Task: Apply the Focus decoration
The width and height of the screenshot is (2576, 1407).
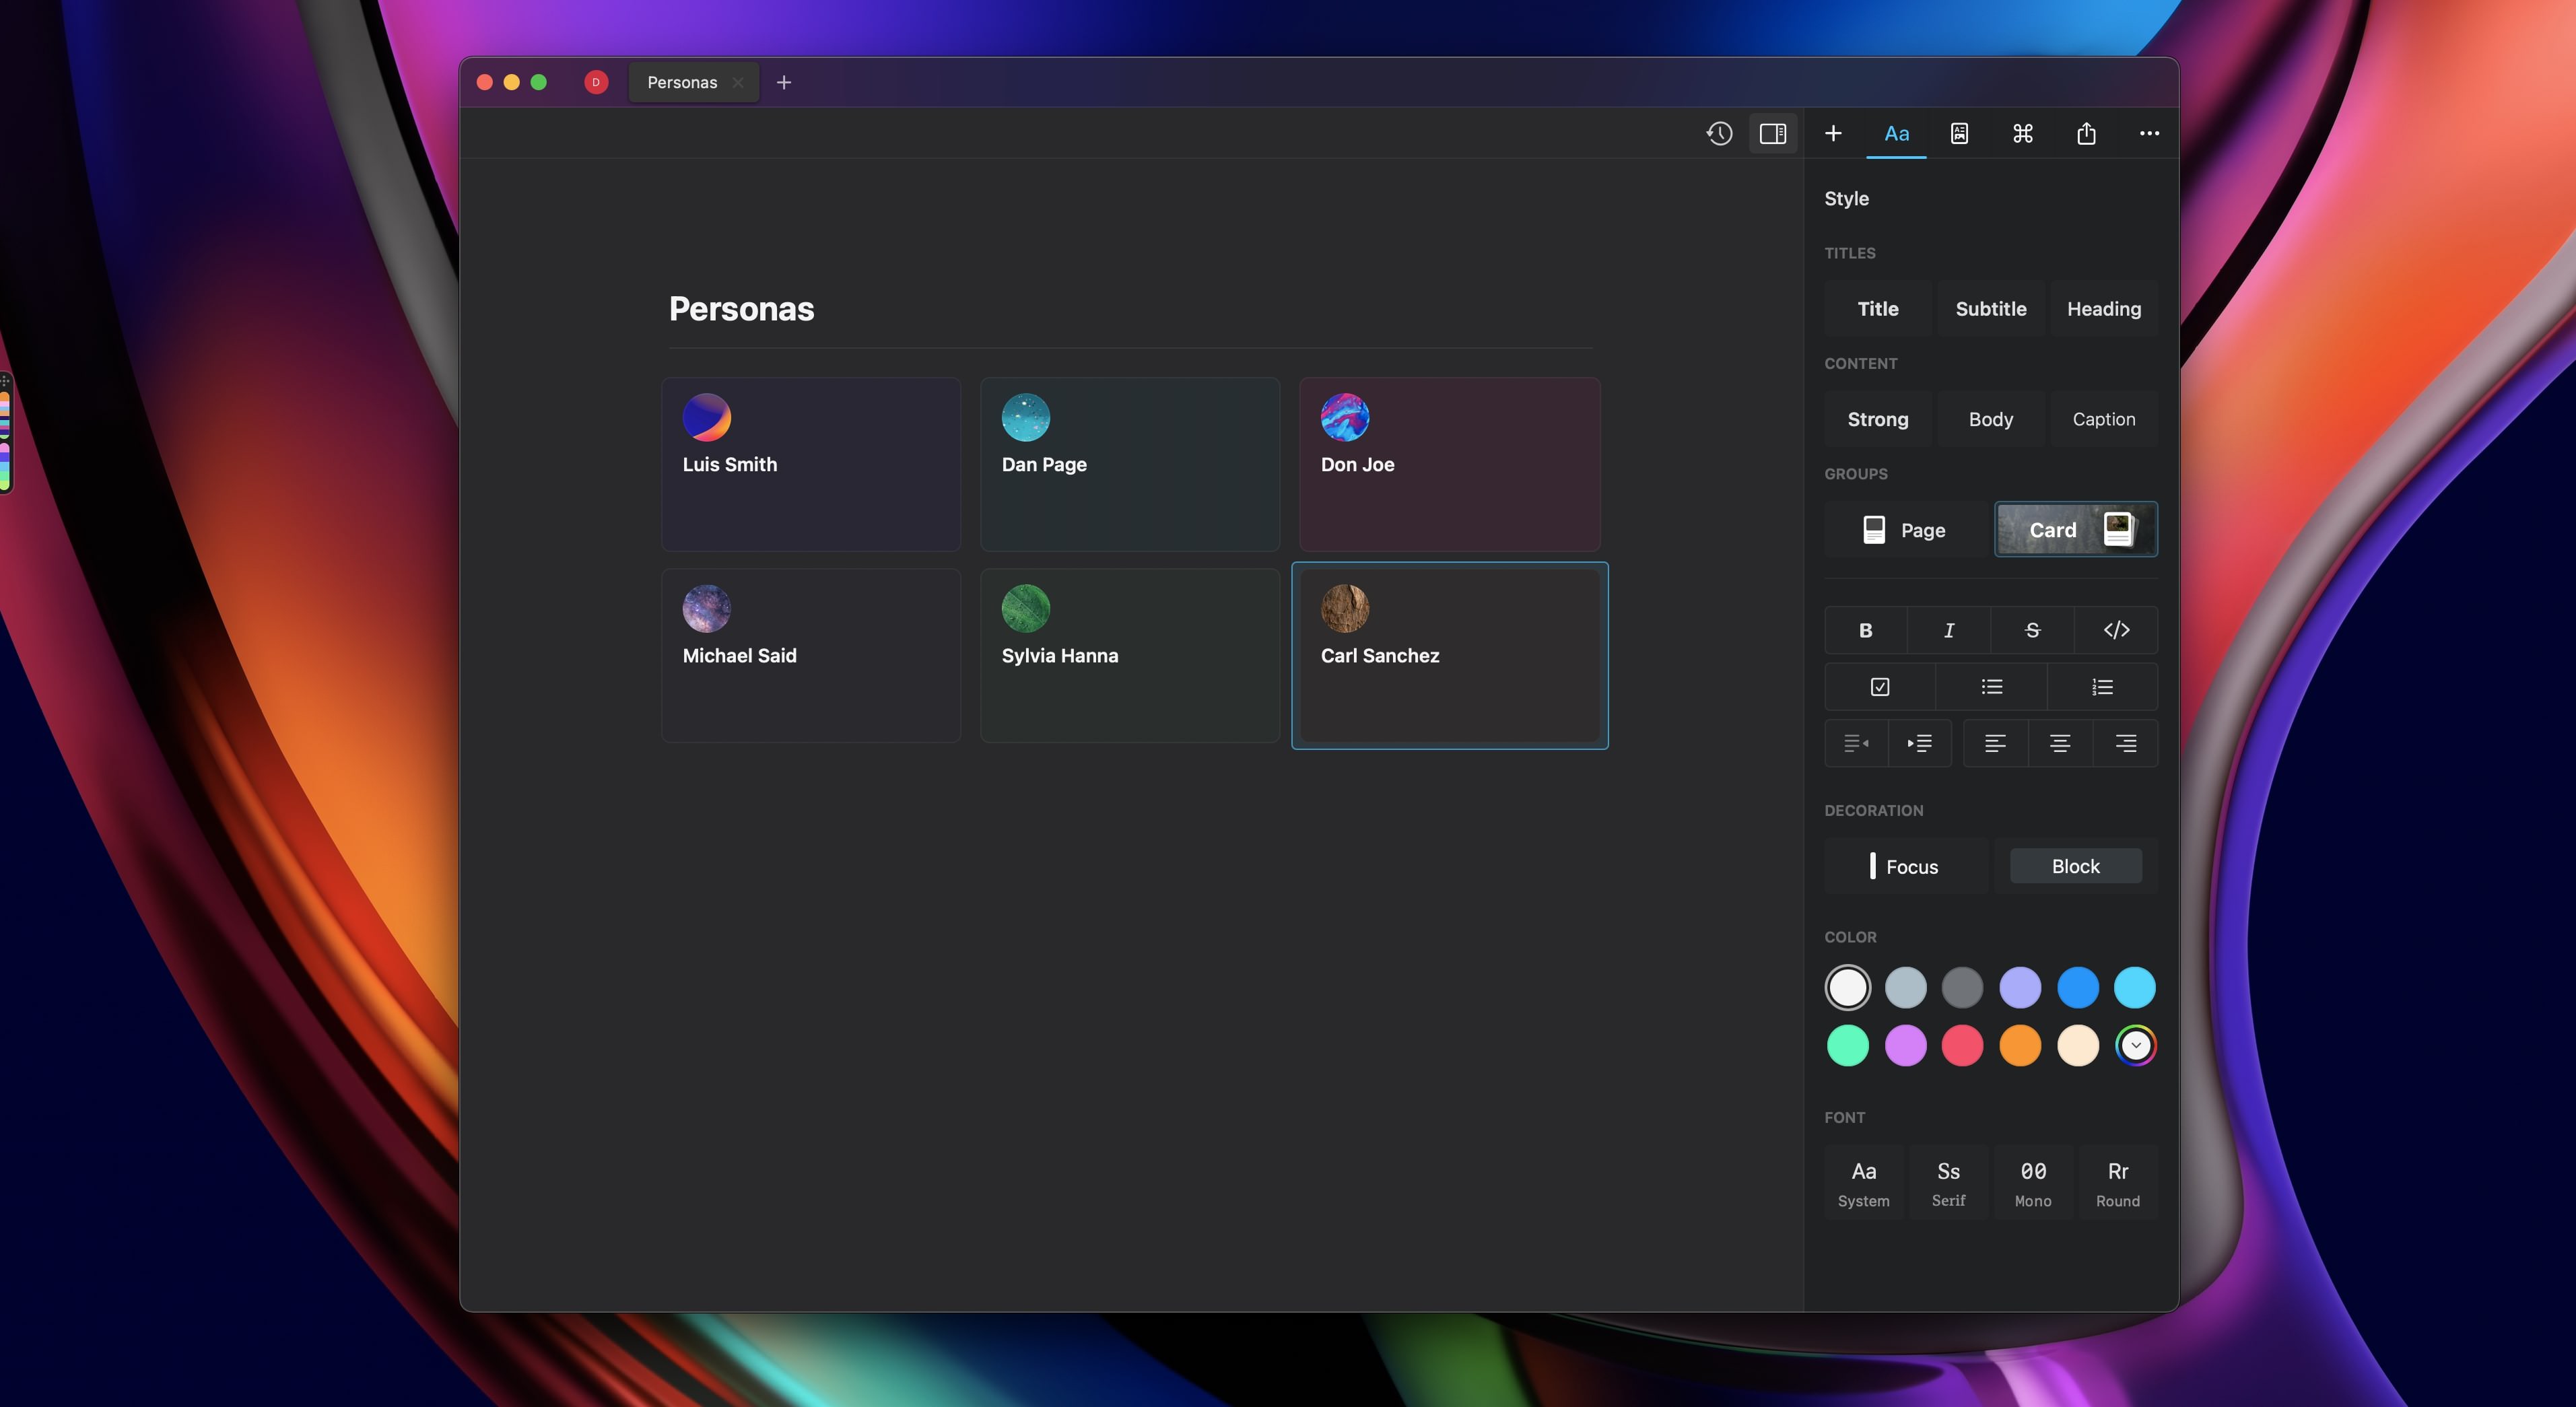Action: (1905, 867)
